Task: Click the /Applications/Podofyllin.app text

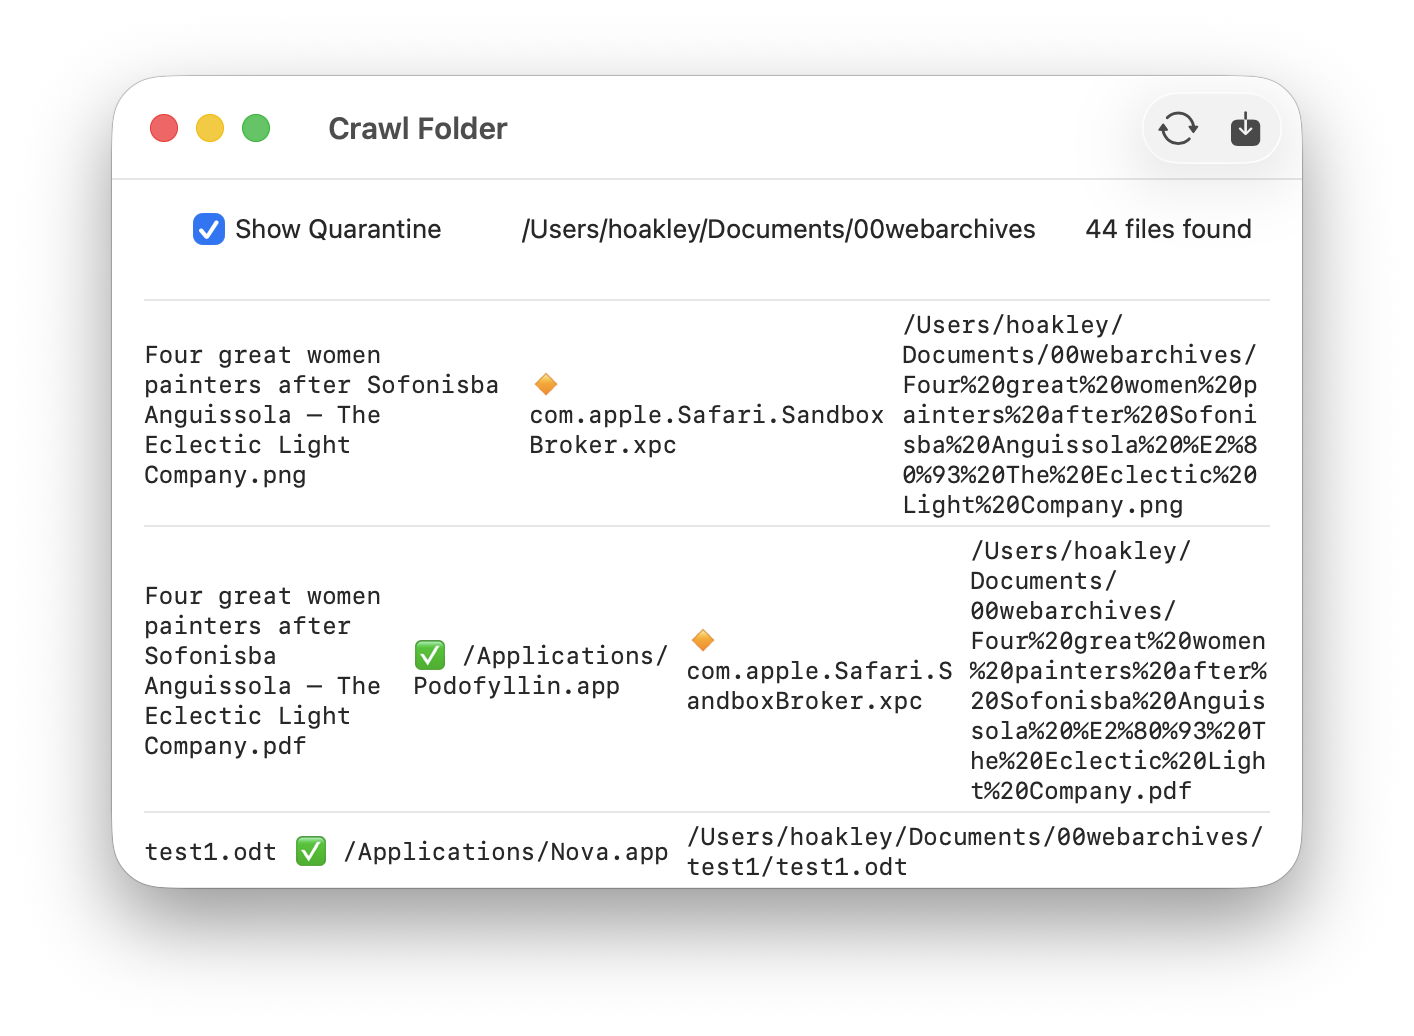Action: [540, 671]
